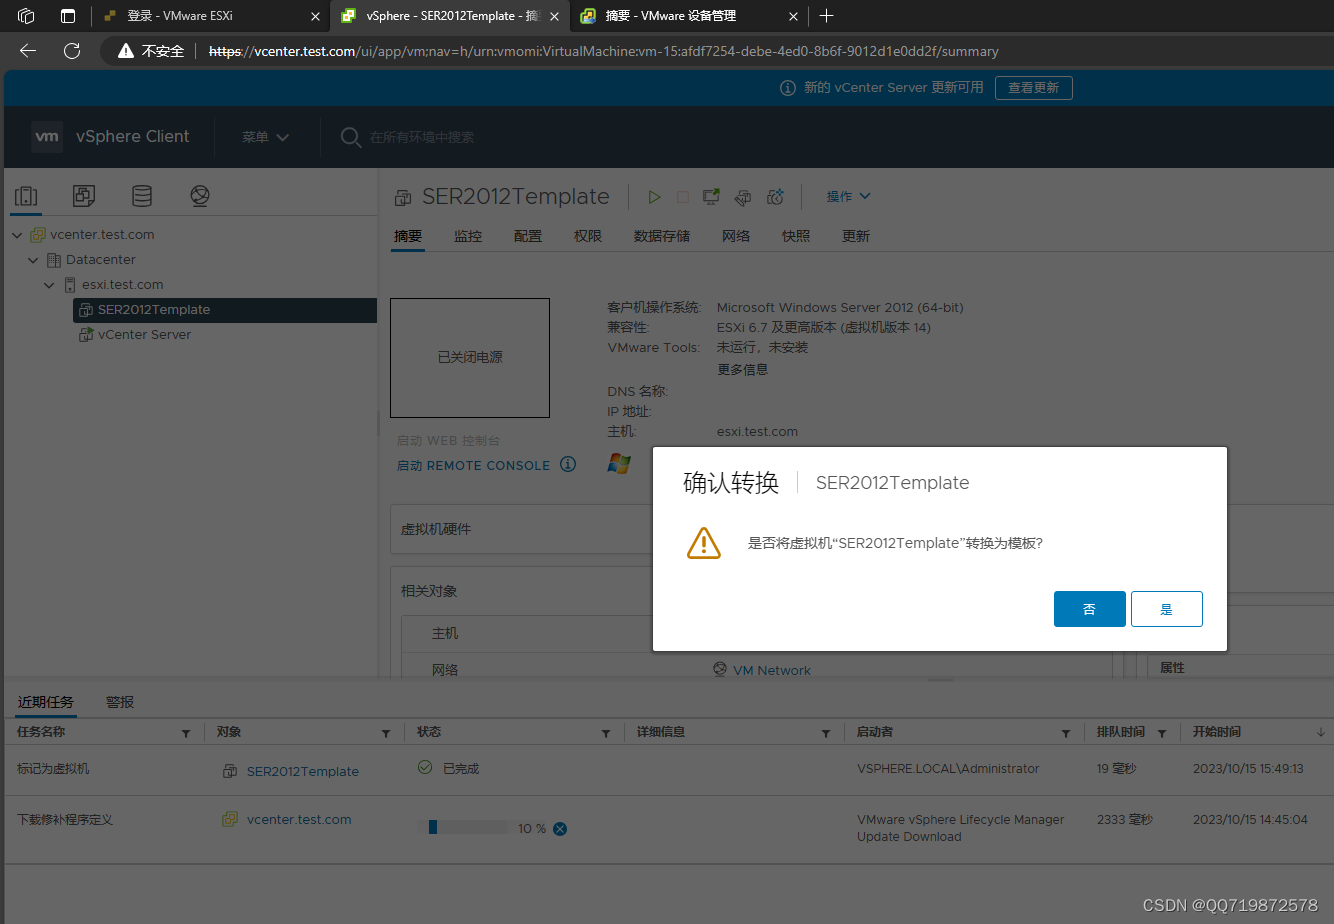Screen dimensions: 1334x924
Task: Switch to the 网络 tab
Action: tap(736, 236)
